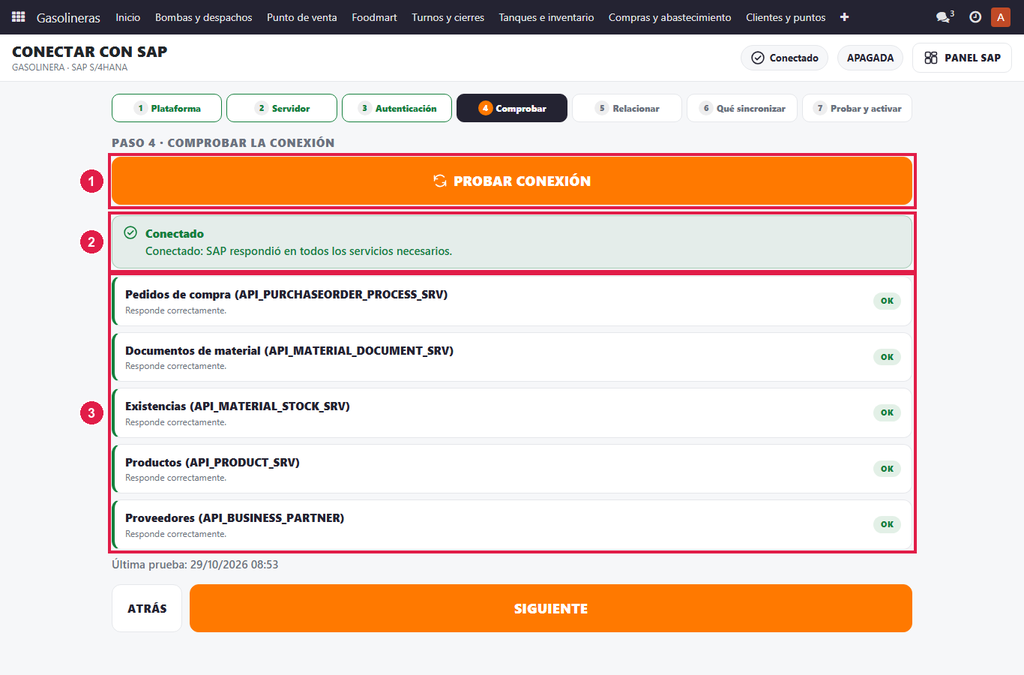Click the refresh icon on Probar Conexión
The image size is (1024, 675).
(440, 181)
